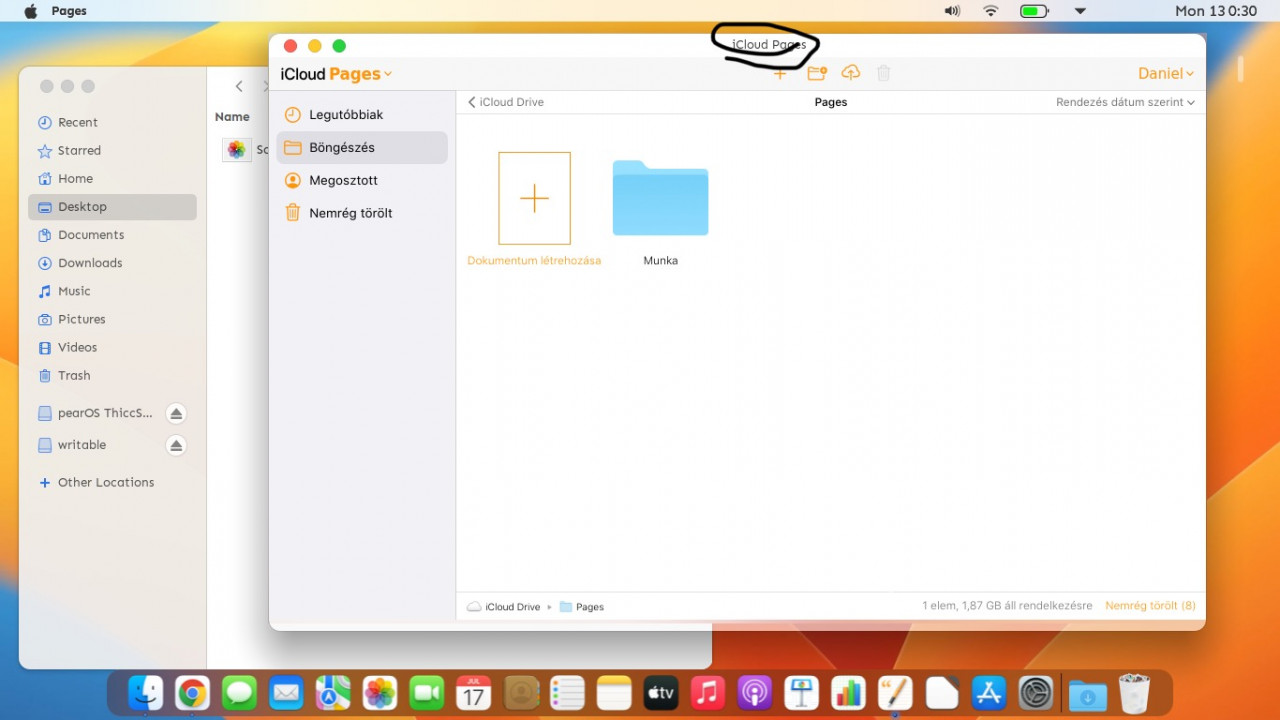Open Music in the file manager sidebar

pyautogui.click(x=112, y=291)
